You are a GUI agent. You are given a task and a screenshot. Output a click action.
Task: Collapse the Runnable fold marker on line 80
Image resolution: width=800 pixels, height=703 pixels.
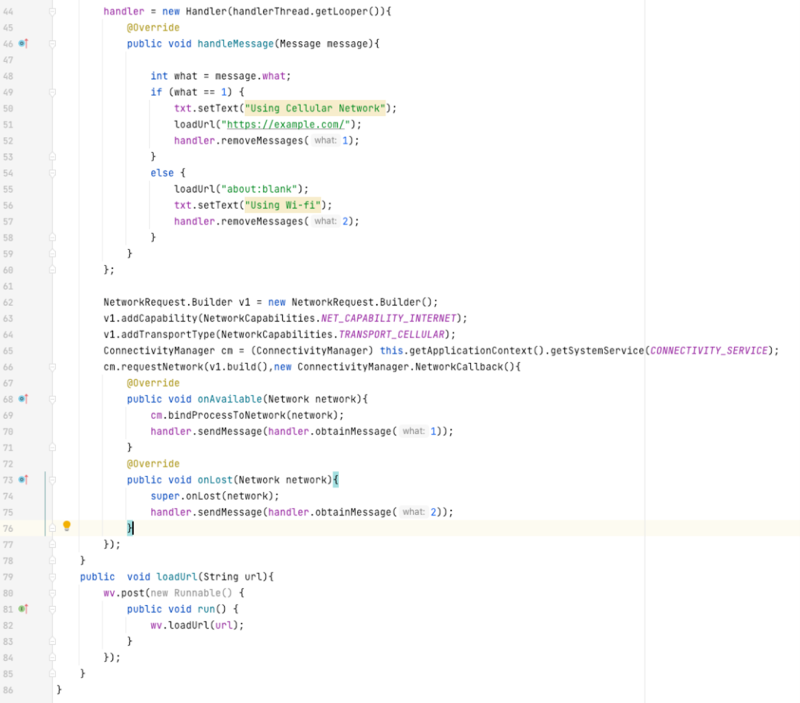click(52, 593)
